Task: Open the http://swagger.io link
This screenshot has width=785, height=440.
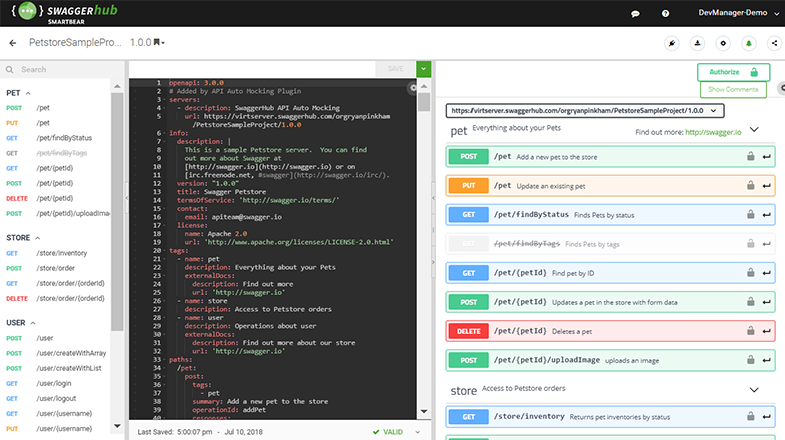Action: pos(713,132)
